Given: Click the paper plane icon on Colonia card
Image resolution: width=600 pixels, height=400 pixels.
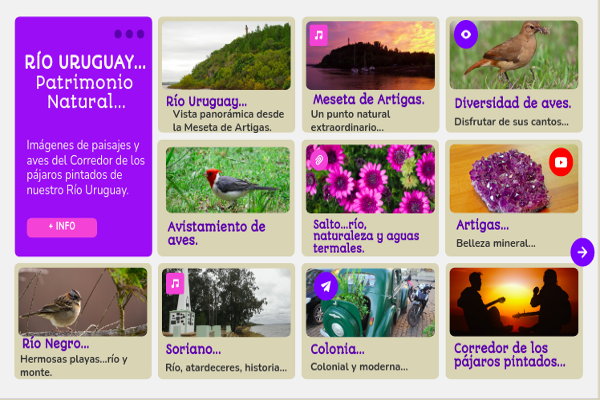Looking at the screenshot, I should [325, 286].
